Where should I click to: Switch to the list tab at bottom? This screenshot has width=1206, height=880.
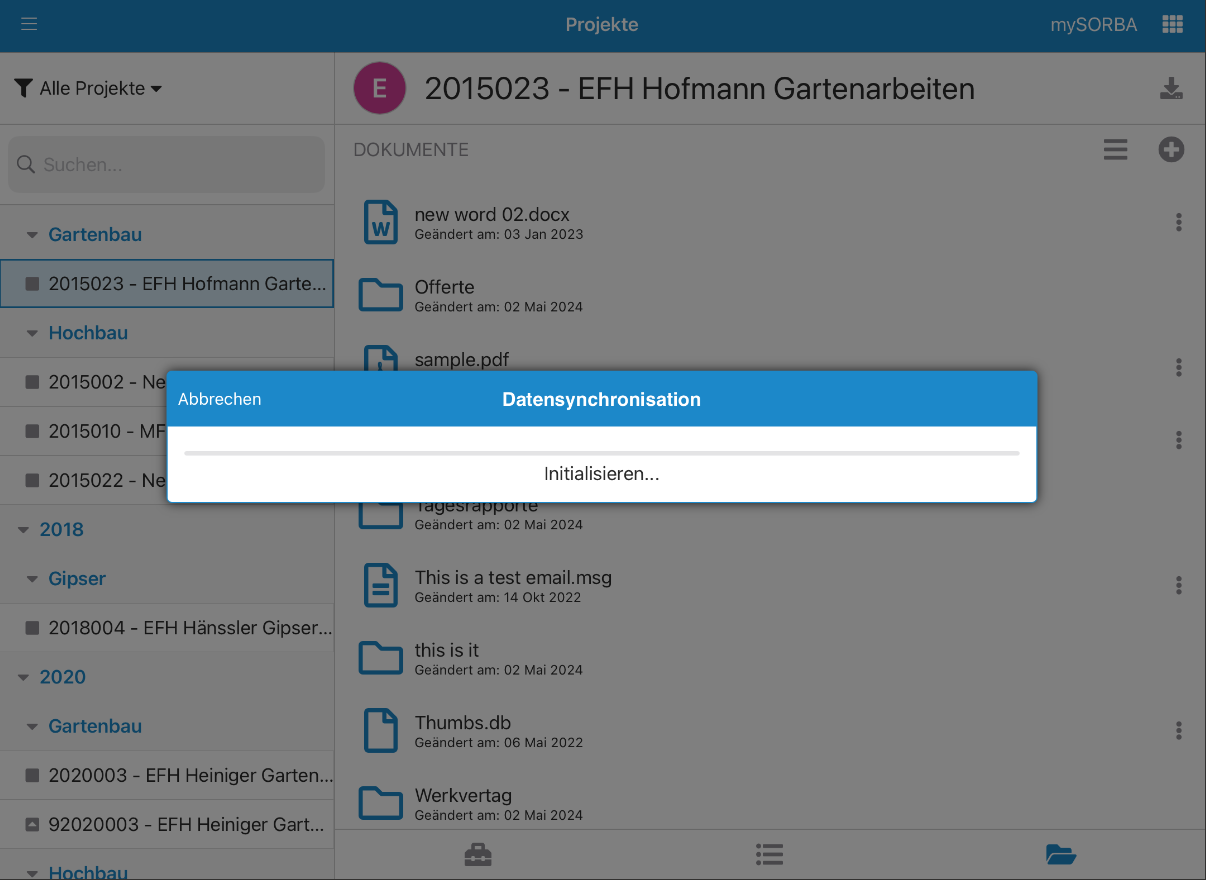pos(769,855)
